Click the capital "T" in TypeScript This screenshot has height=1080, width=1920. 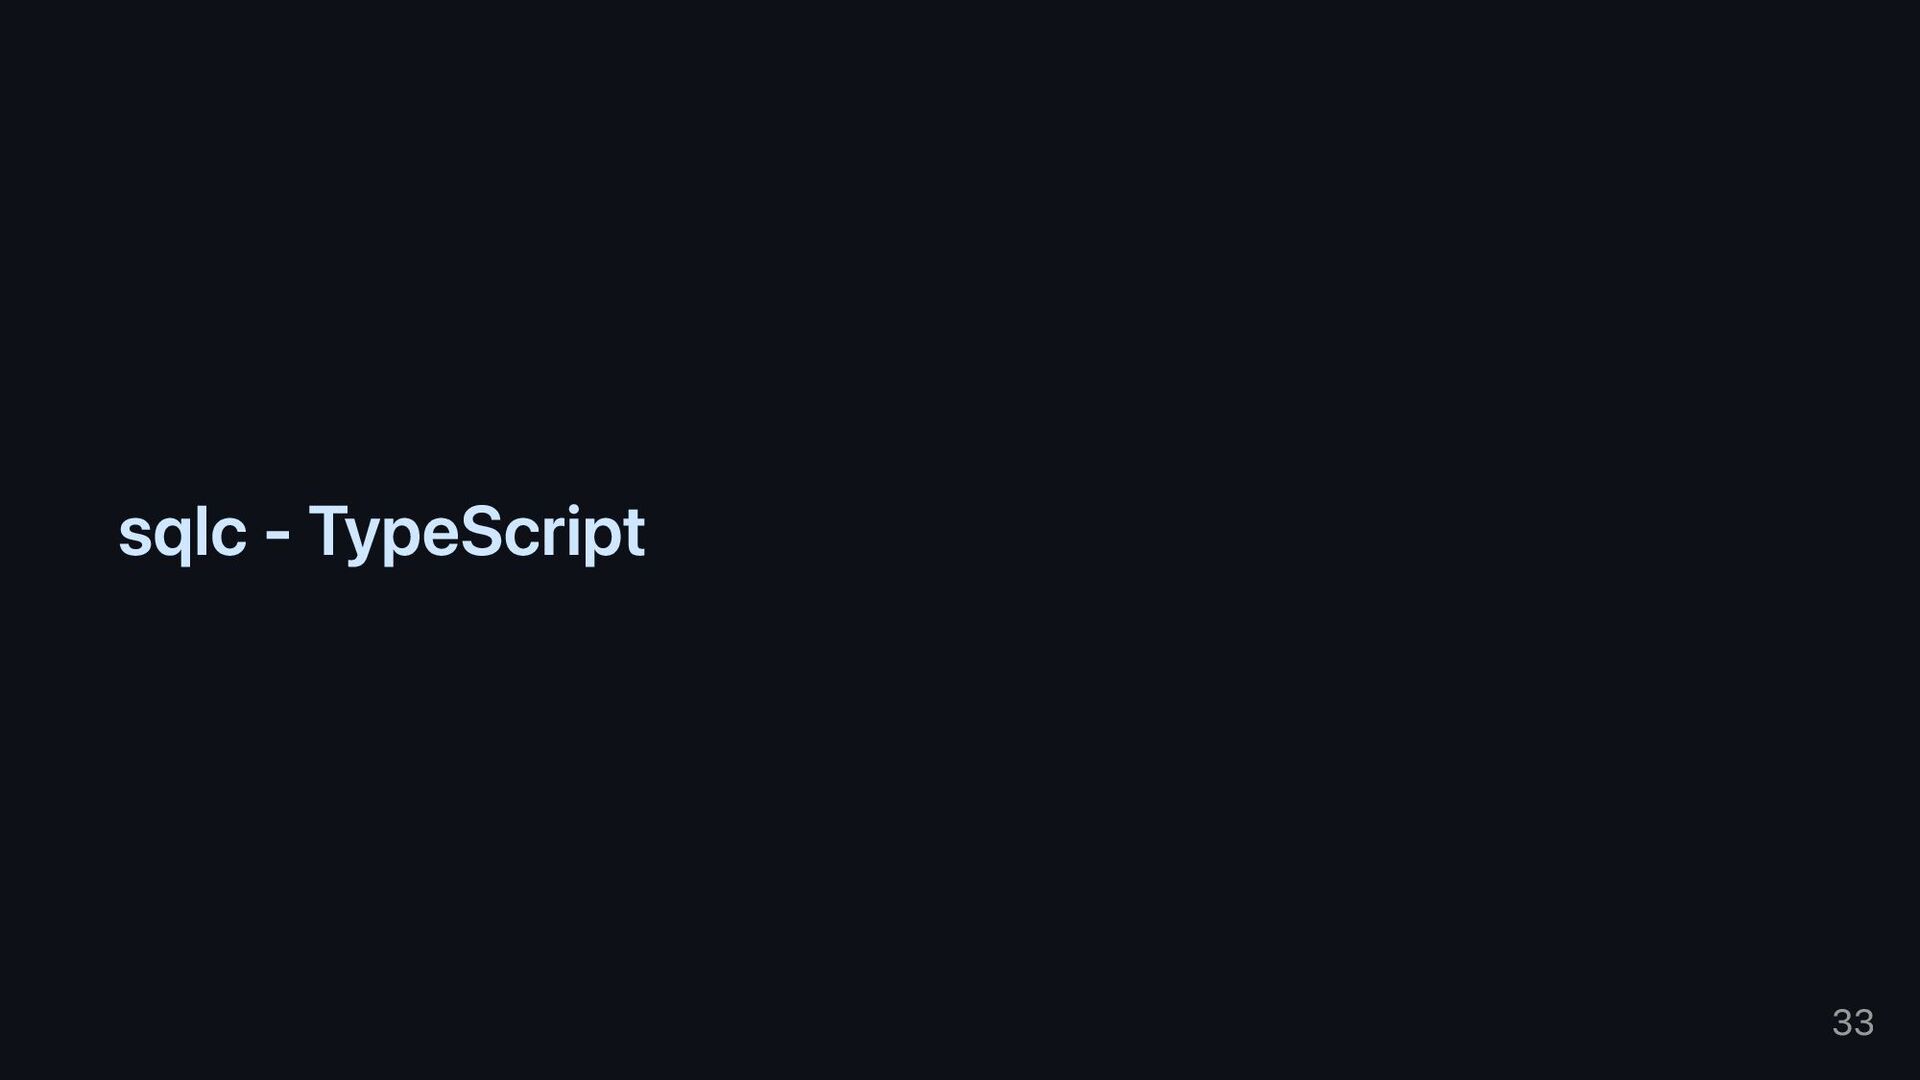click(x=328, y=531)
